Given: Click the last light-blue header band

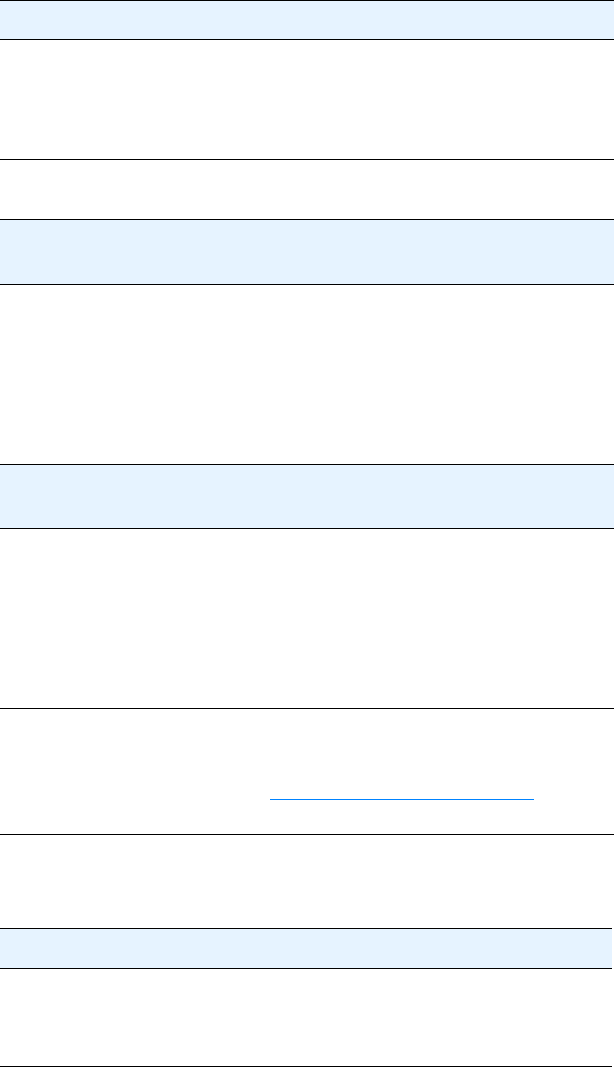Looking at the screenshot, I should point(307,949).
